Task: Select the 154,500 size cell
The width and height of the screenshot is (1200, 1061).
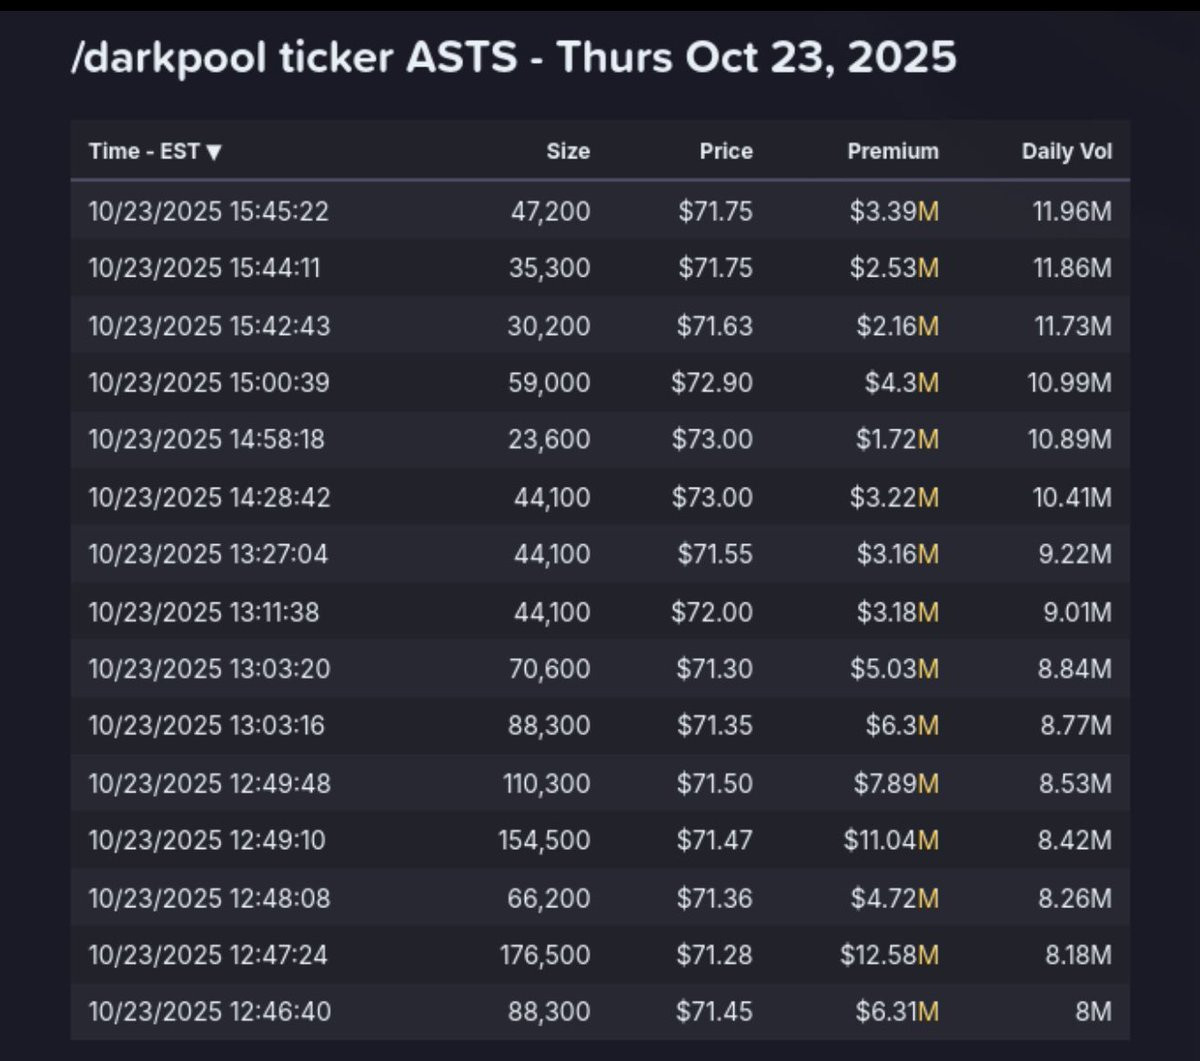Action: (x=545, y=840)
